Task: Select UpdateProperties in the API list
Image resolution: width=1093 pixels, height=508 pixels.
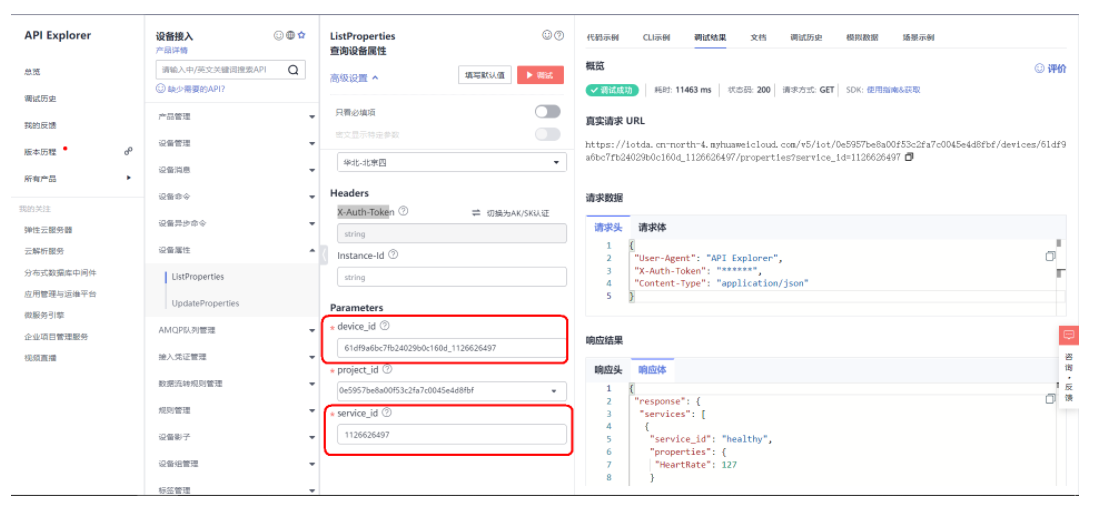Action: (x=205, y=303)
